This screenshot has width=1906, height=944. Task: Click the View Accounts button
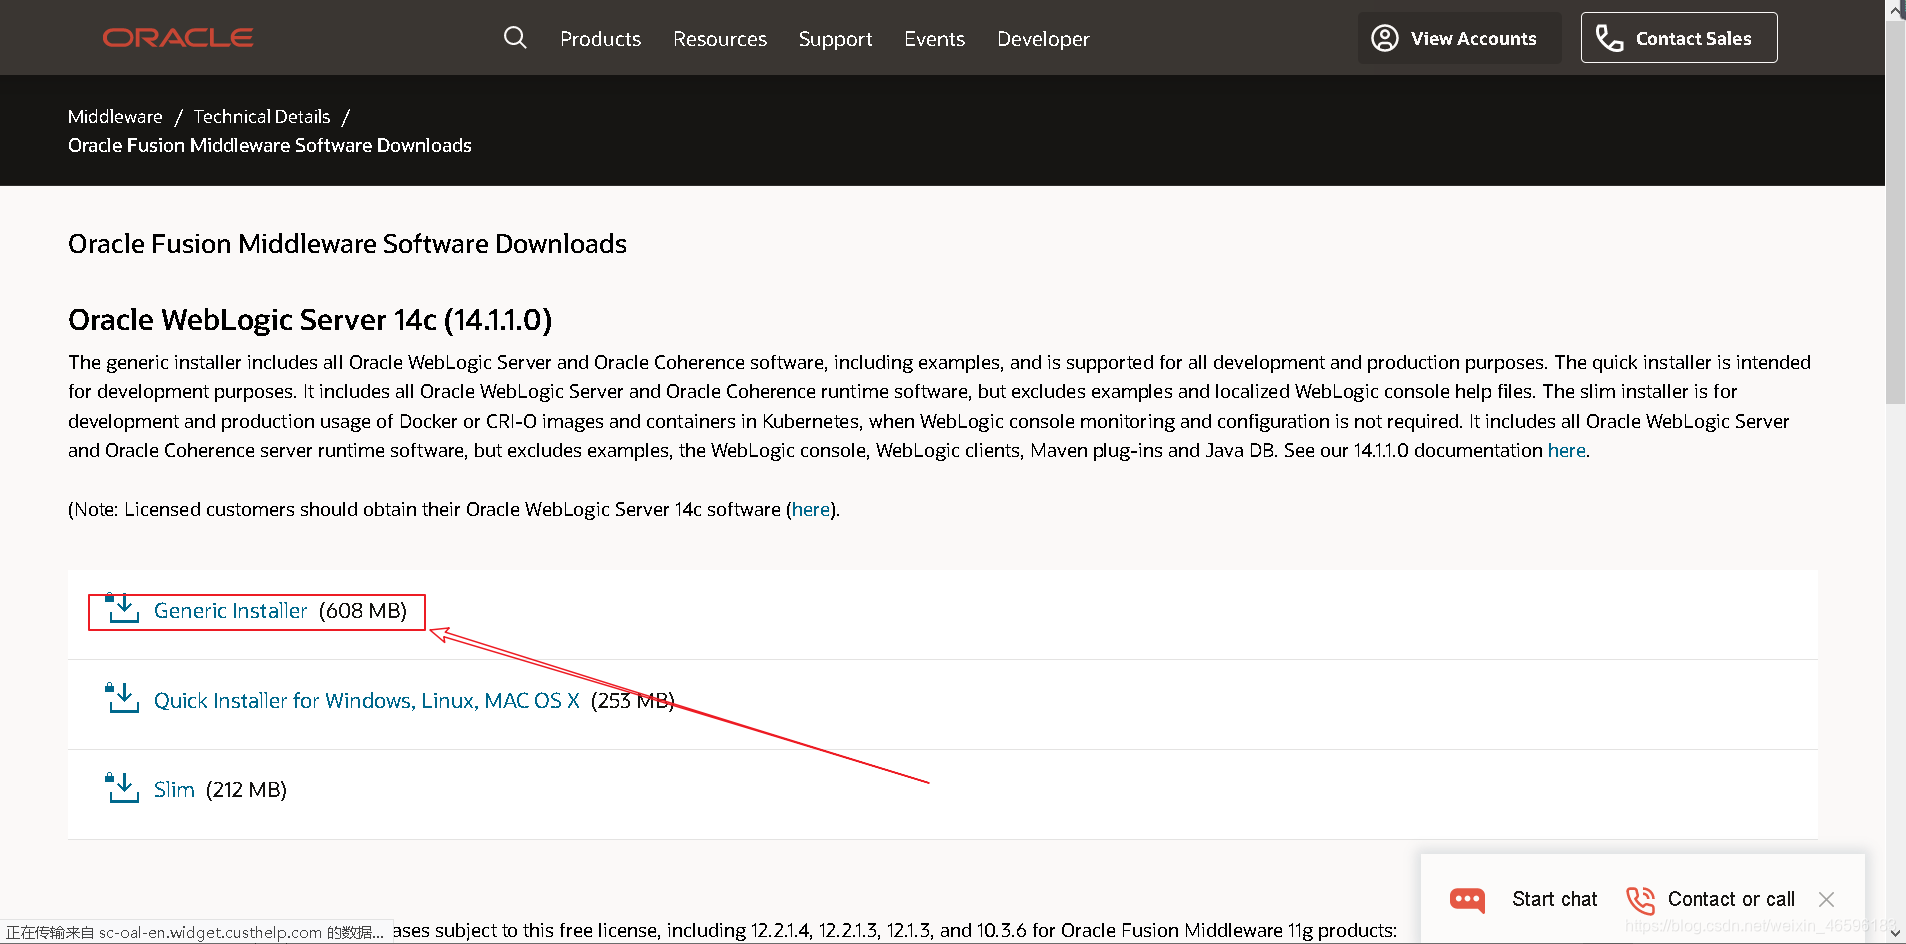pyautogui.click(x=1459, y=38)
